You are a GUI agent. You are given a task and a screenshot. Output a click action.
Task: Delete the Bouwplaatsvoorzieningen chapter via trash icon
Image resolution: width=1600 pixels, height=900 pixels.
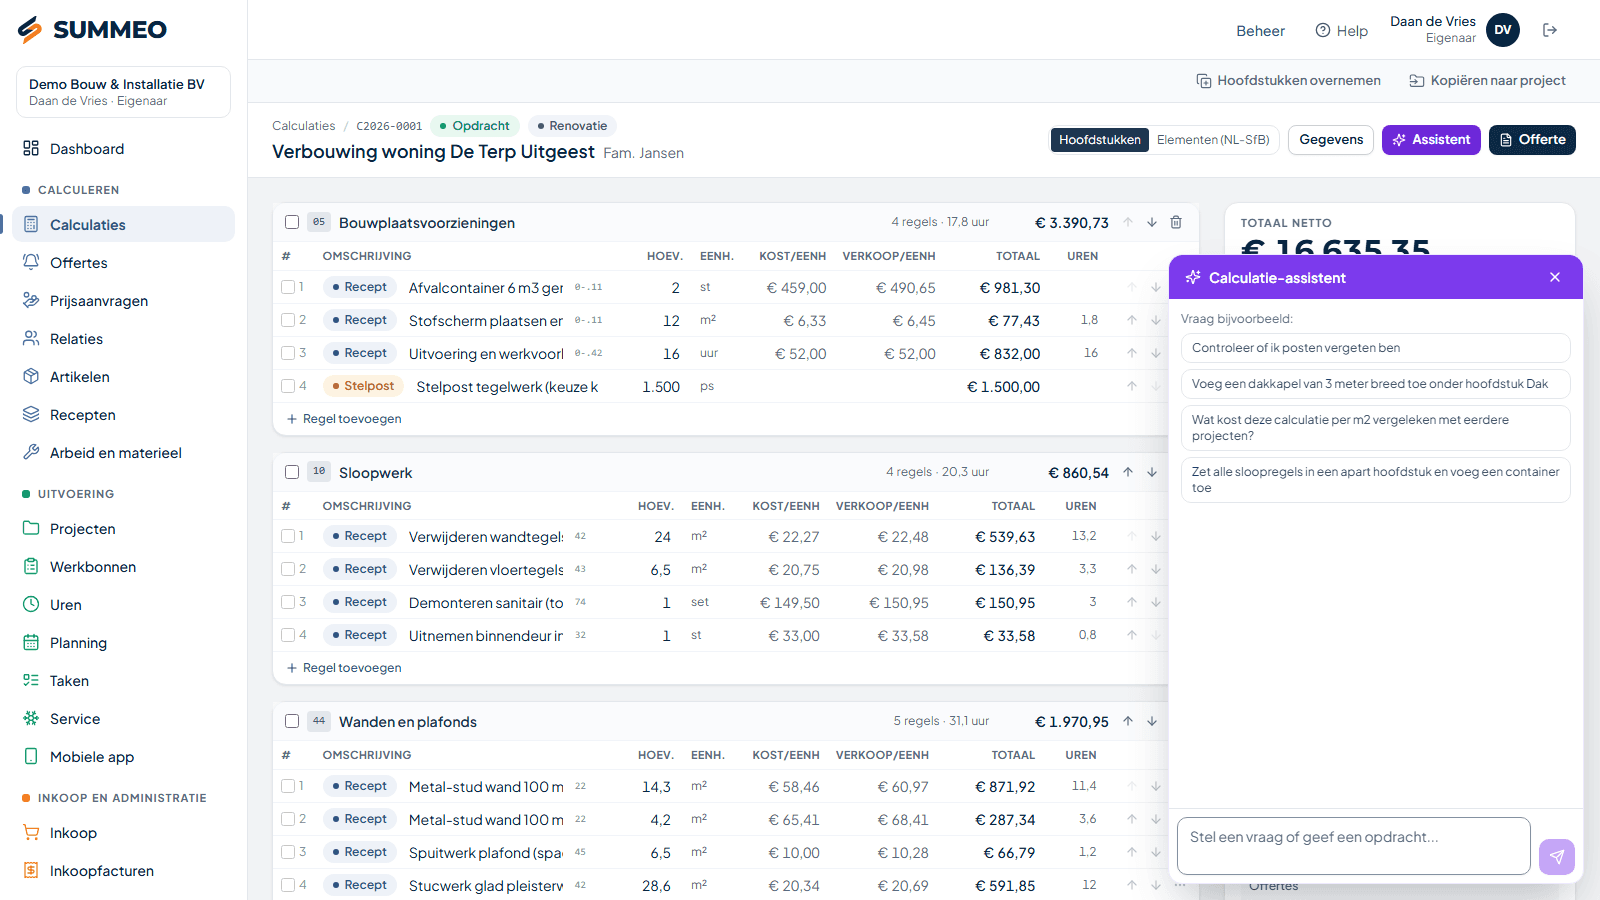tap(1176, 222)
